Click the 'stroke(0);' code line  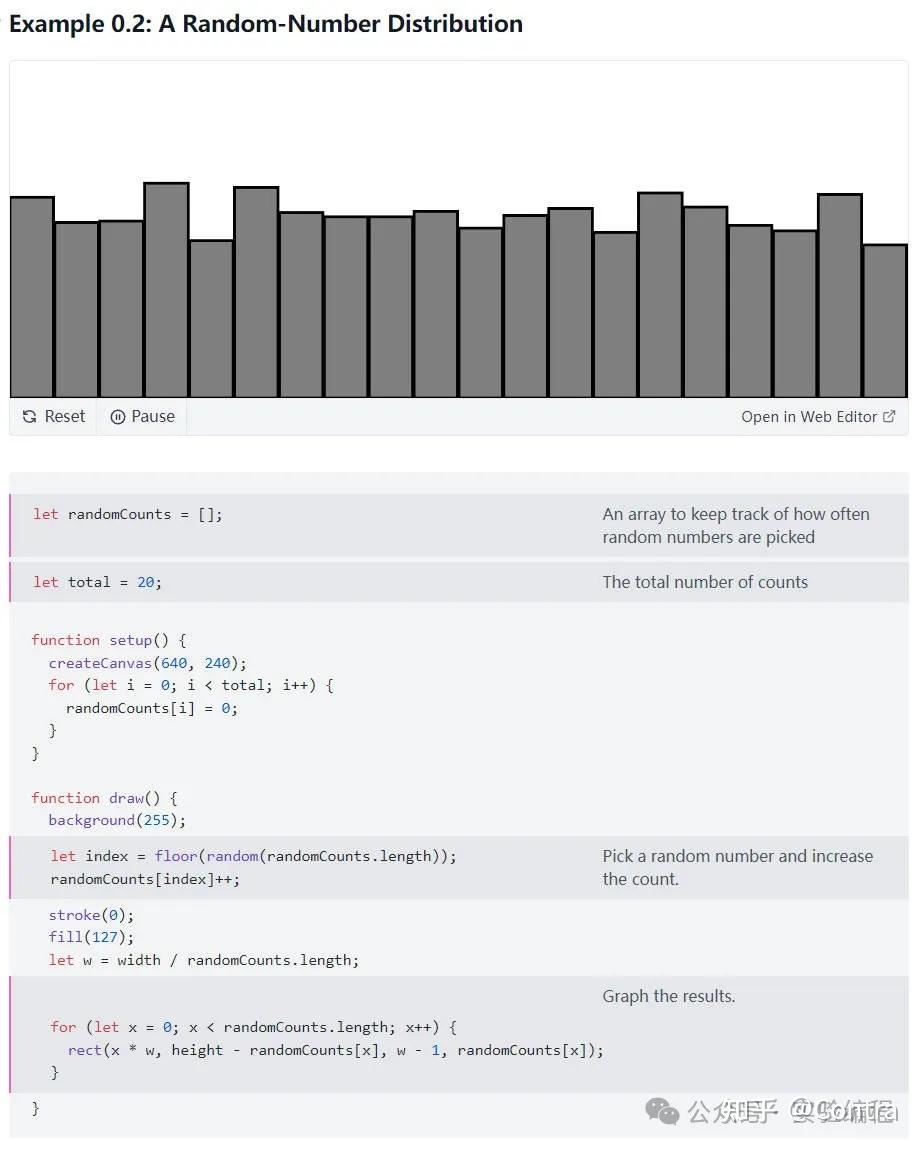click(91, 915)
